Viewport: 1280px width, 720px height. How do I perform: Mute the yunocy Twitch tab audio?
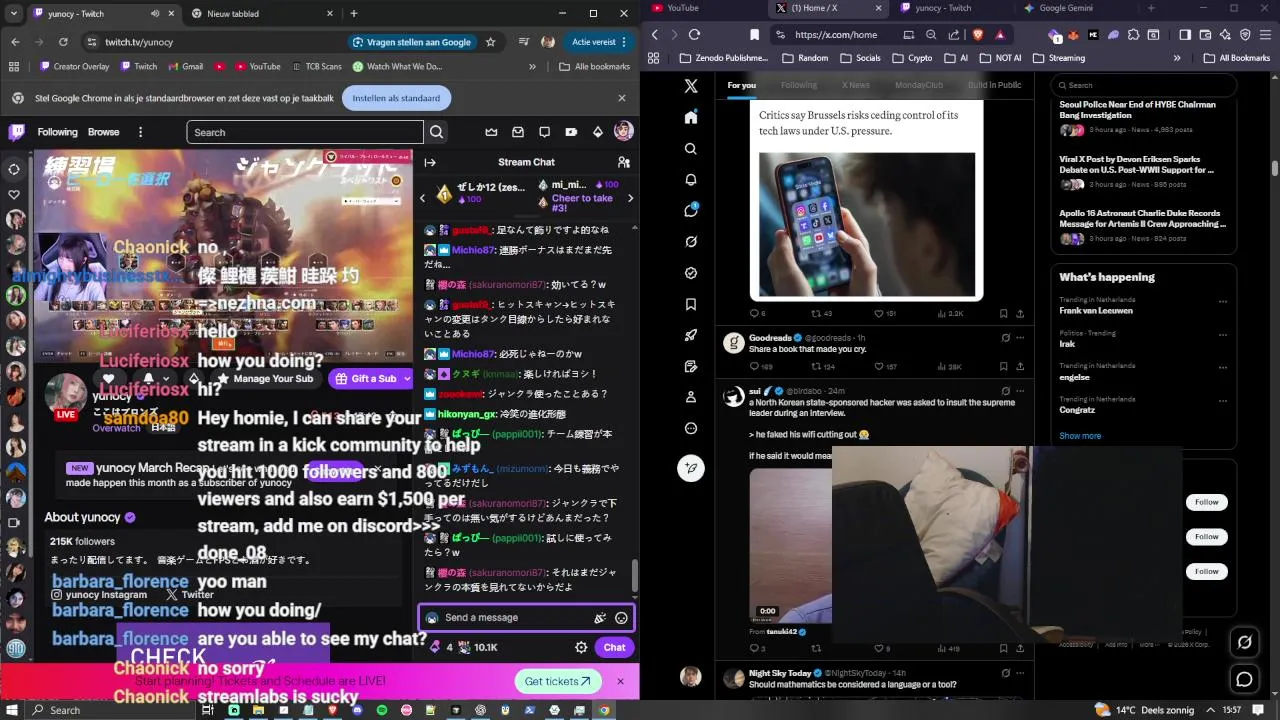tap(155, 13)
